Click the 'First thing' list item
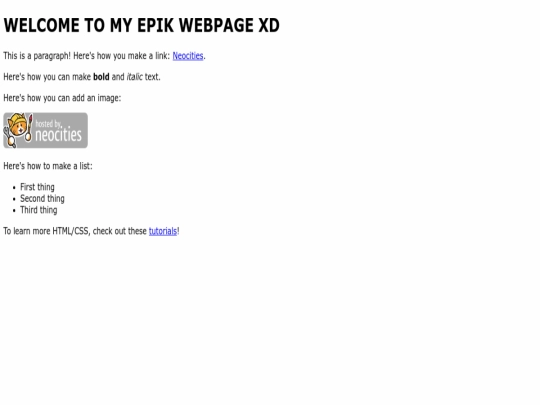The height and width of the screenshot is (405, 540). 37,187
